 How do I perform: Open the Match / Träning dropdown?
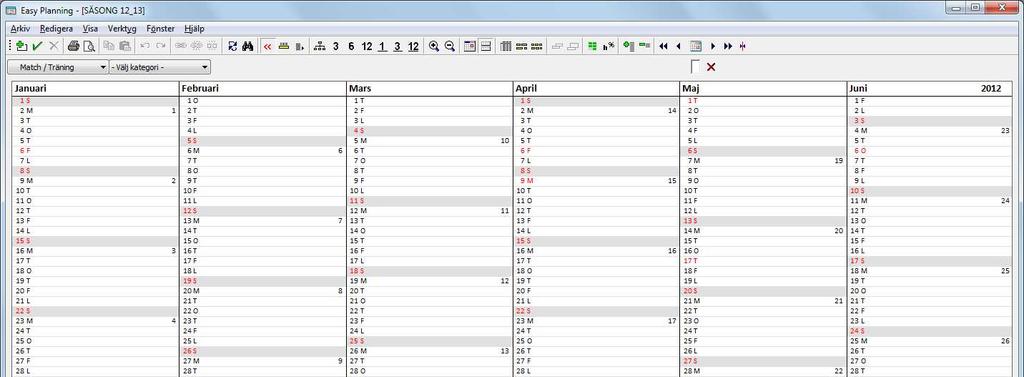coord(58,67)
